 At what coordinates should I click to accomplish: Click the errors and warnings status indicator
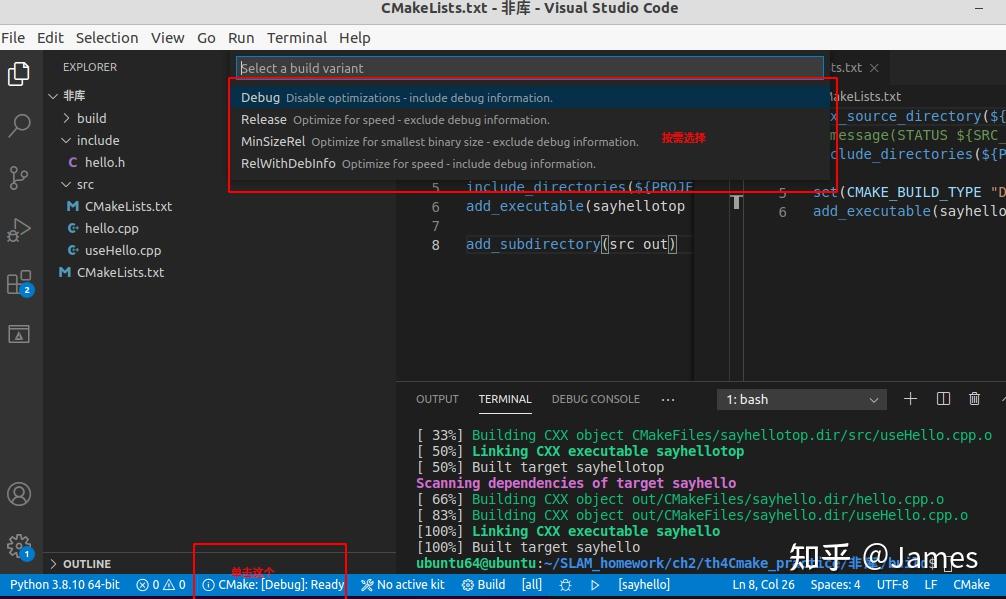tap(160, 584)
